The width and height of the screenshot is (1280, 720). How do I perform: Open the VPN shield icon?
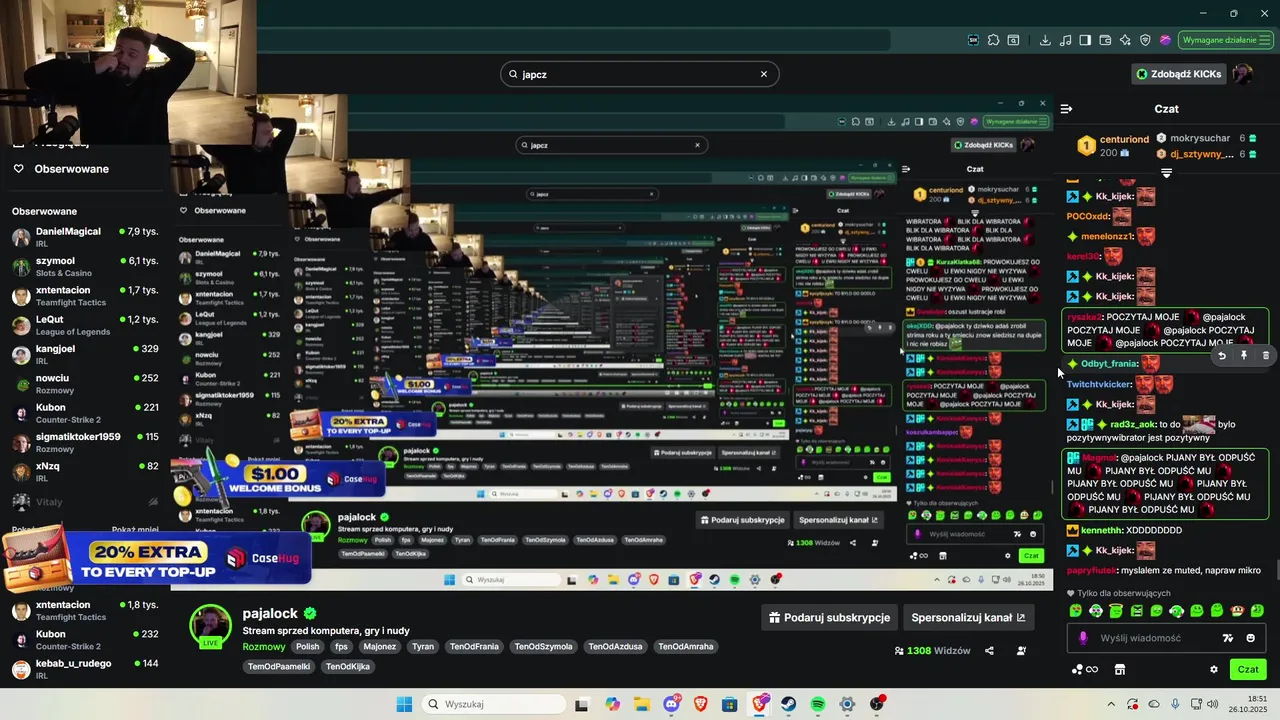(1145, 40)
